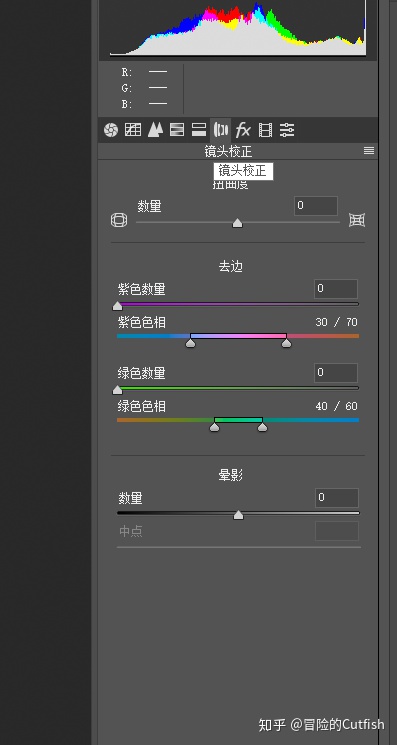Click the B: readout label

pos(127,104)
